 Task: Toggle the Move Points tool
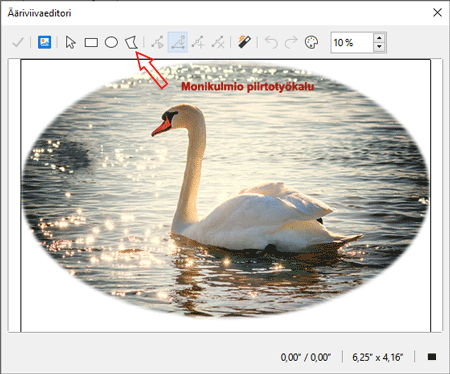[x=178, y=42]
